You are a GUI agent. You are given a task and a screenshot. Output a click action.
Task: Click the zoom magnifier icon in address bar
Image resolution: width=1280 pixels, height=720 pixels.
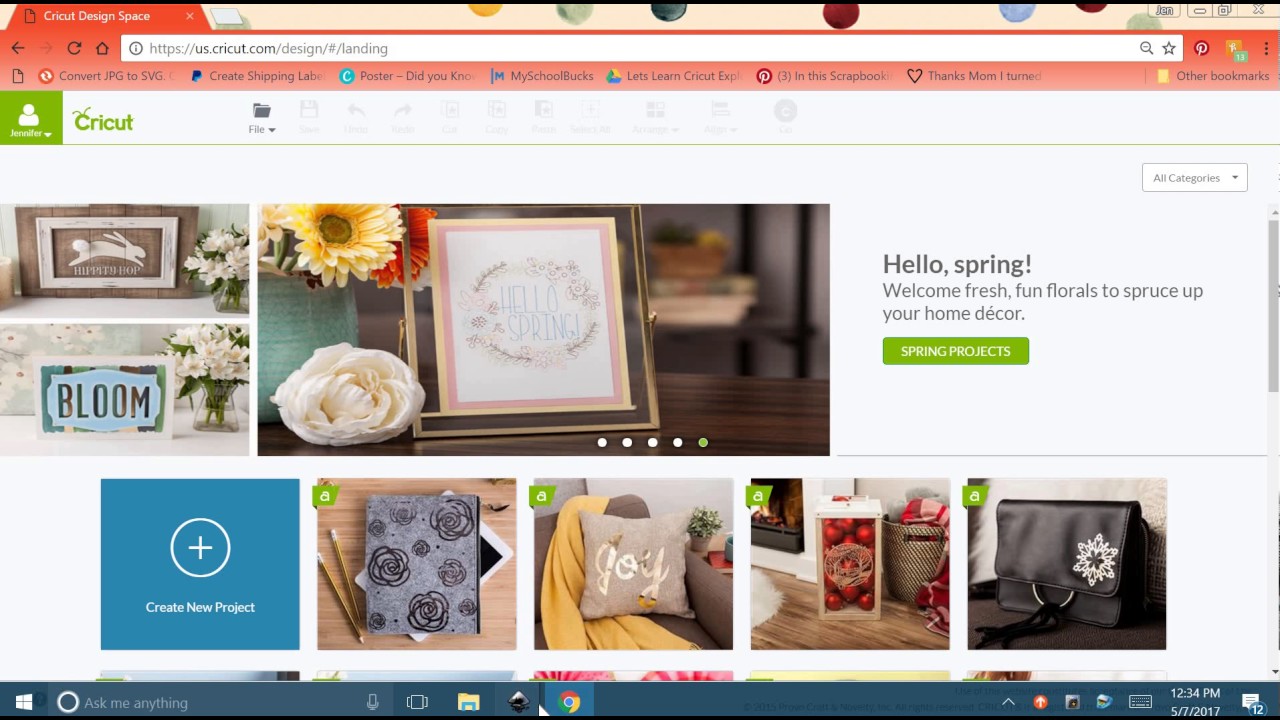(x=1146, y=48)
